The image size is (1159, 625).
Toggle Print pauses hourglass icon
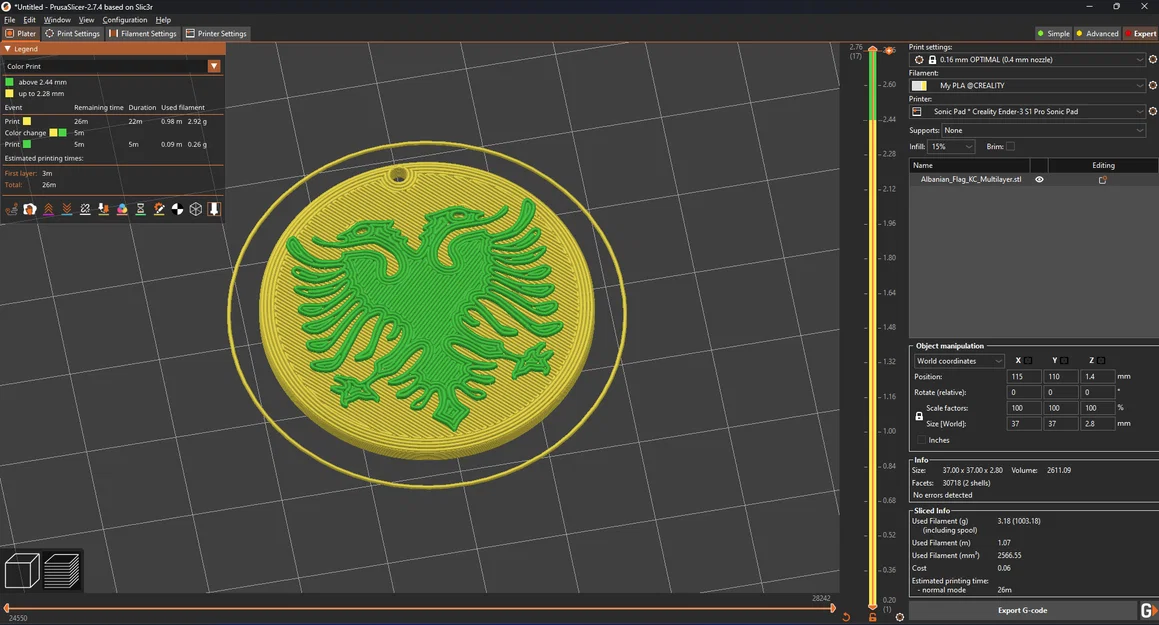(x=140, y=209)
